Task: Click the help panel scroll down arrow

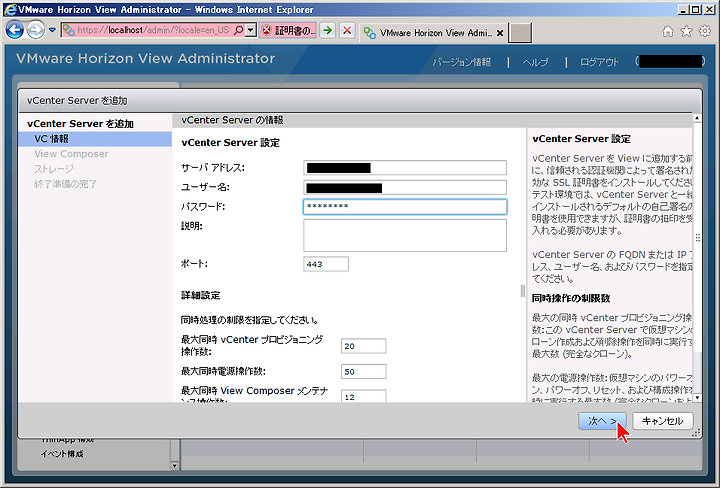Action: pyautogui.click(x=697, y=398)
